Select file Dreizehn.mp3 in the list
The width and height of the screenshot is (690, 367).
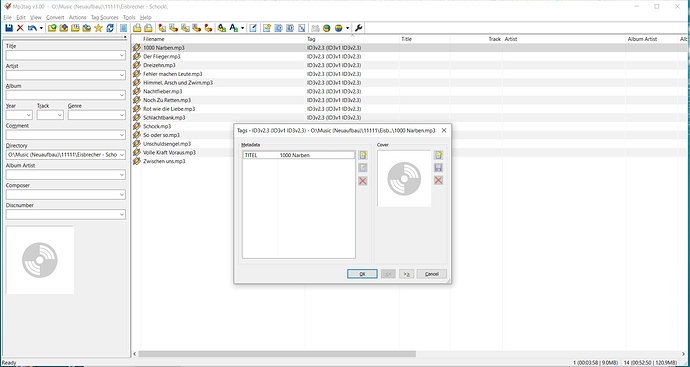[159, 65]
